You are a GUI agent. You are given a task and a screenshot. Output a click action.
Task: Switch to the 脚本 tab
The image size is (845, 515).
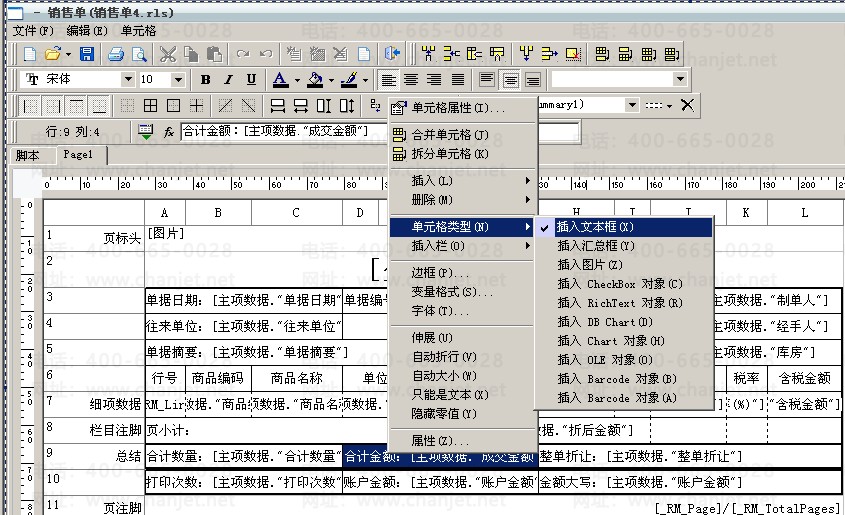[x=28, y=155]
